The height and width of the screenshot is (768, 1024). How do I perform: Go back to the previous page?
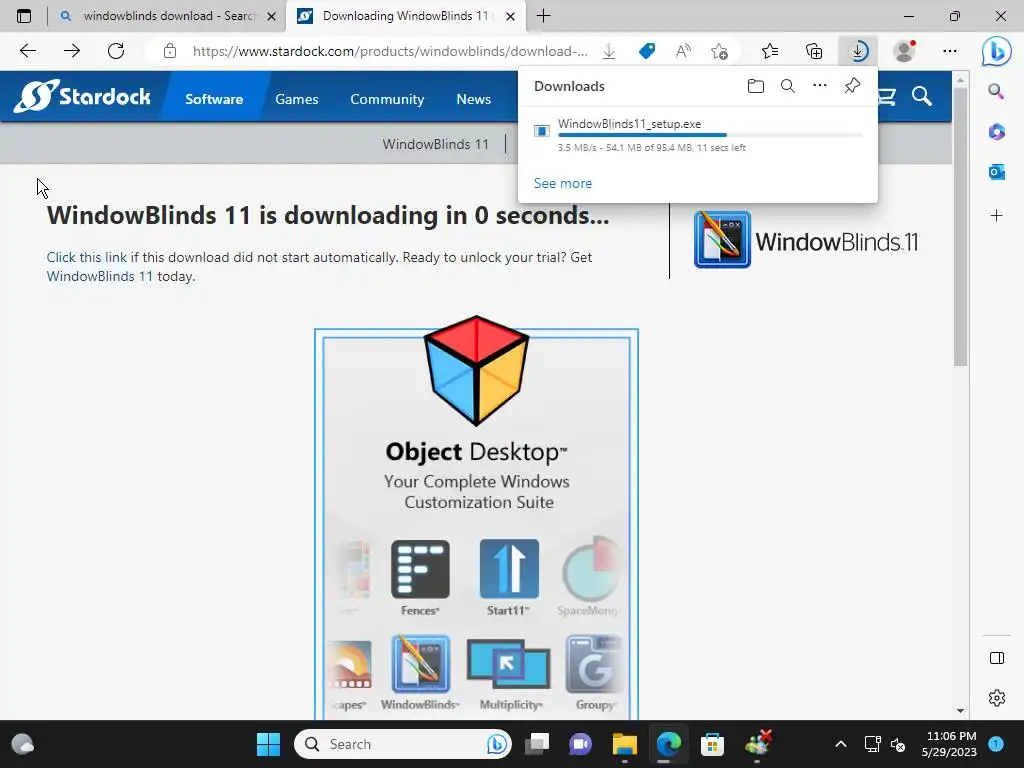tap(27, 51)
